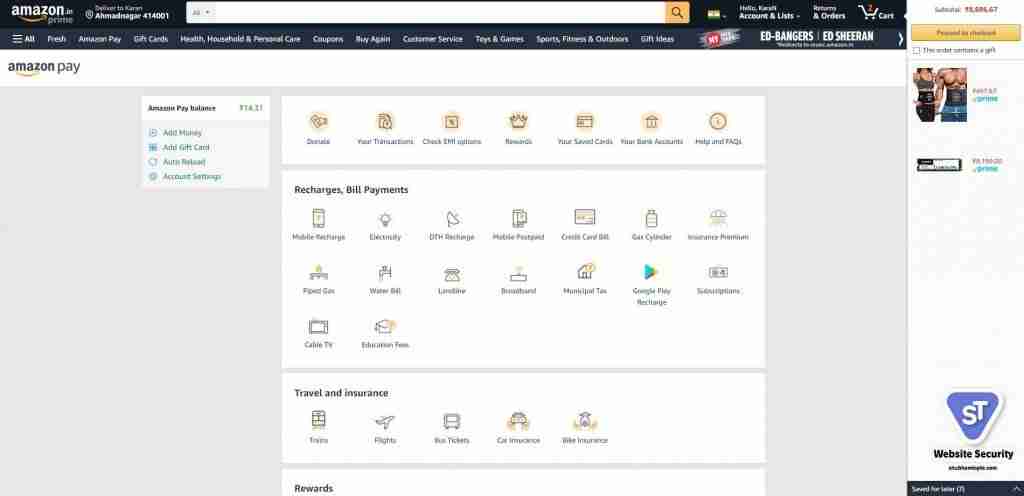The image size is (1024, 496).
Task: Click Add Money link
Action: point(182,132)
